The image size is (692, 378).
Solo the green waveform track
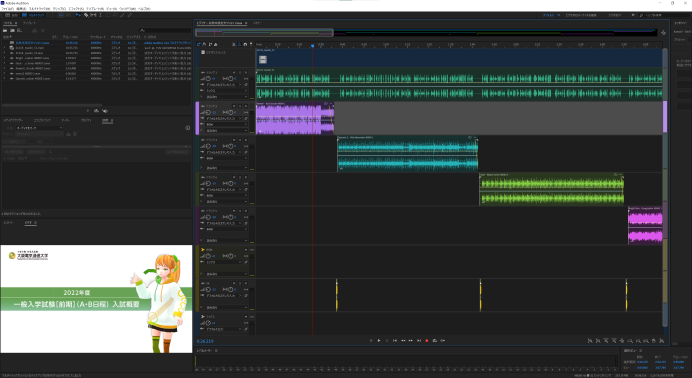(x=240, y=72)
